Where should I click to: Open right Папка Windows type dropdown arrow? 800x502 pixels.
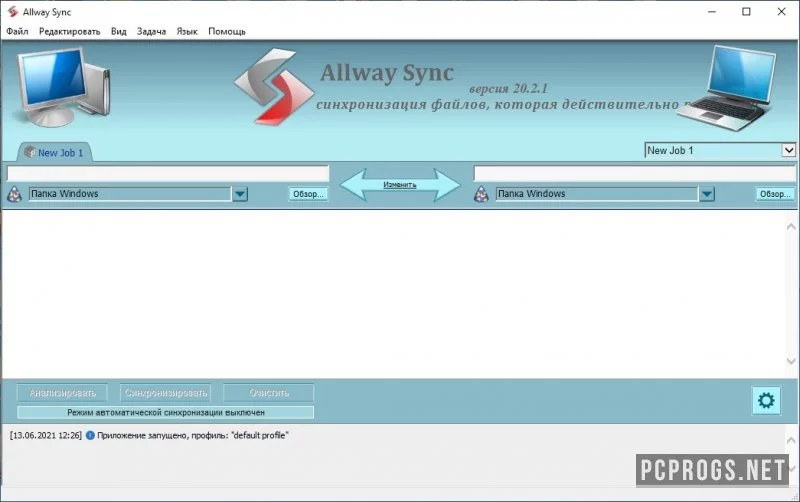pyautogui.click(x=707, y=194)
